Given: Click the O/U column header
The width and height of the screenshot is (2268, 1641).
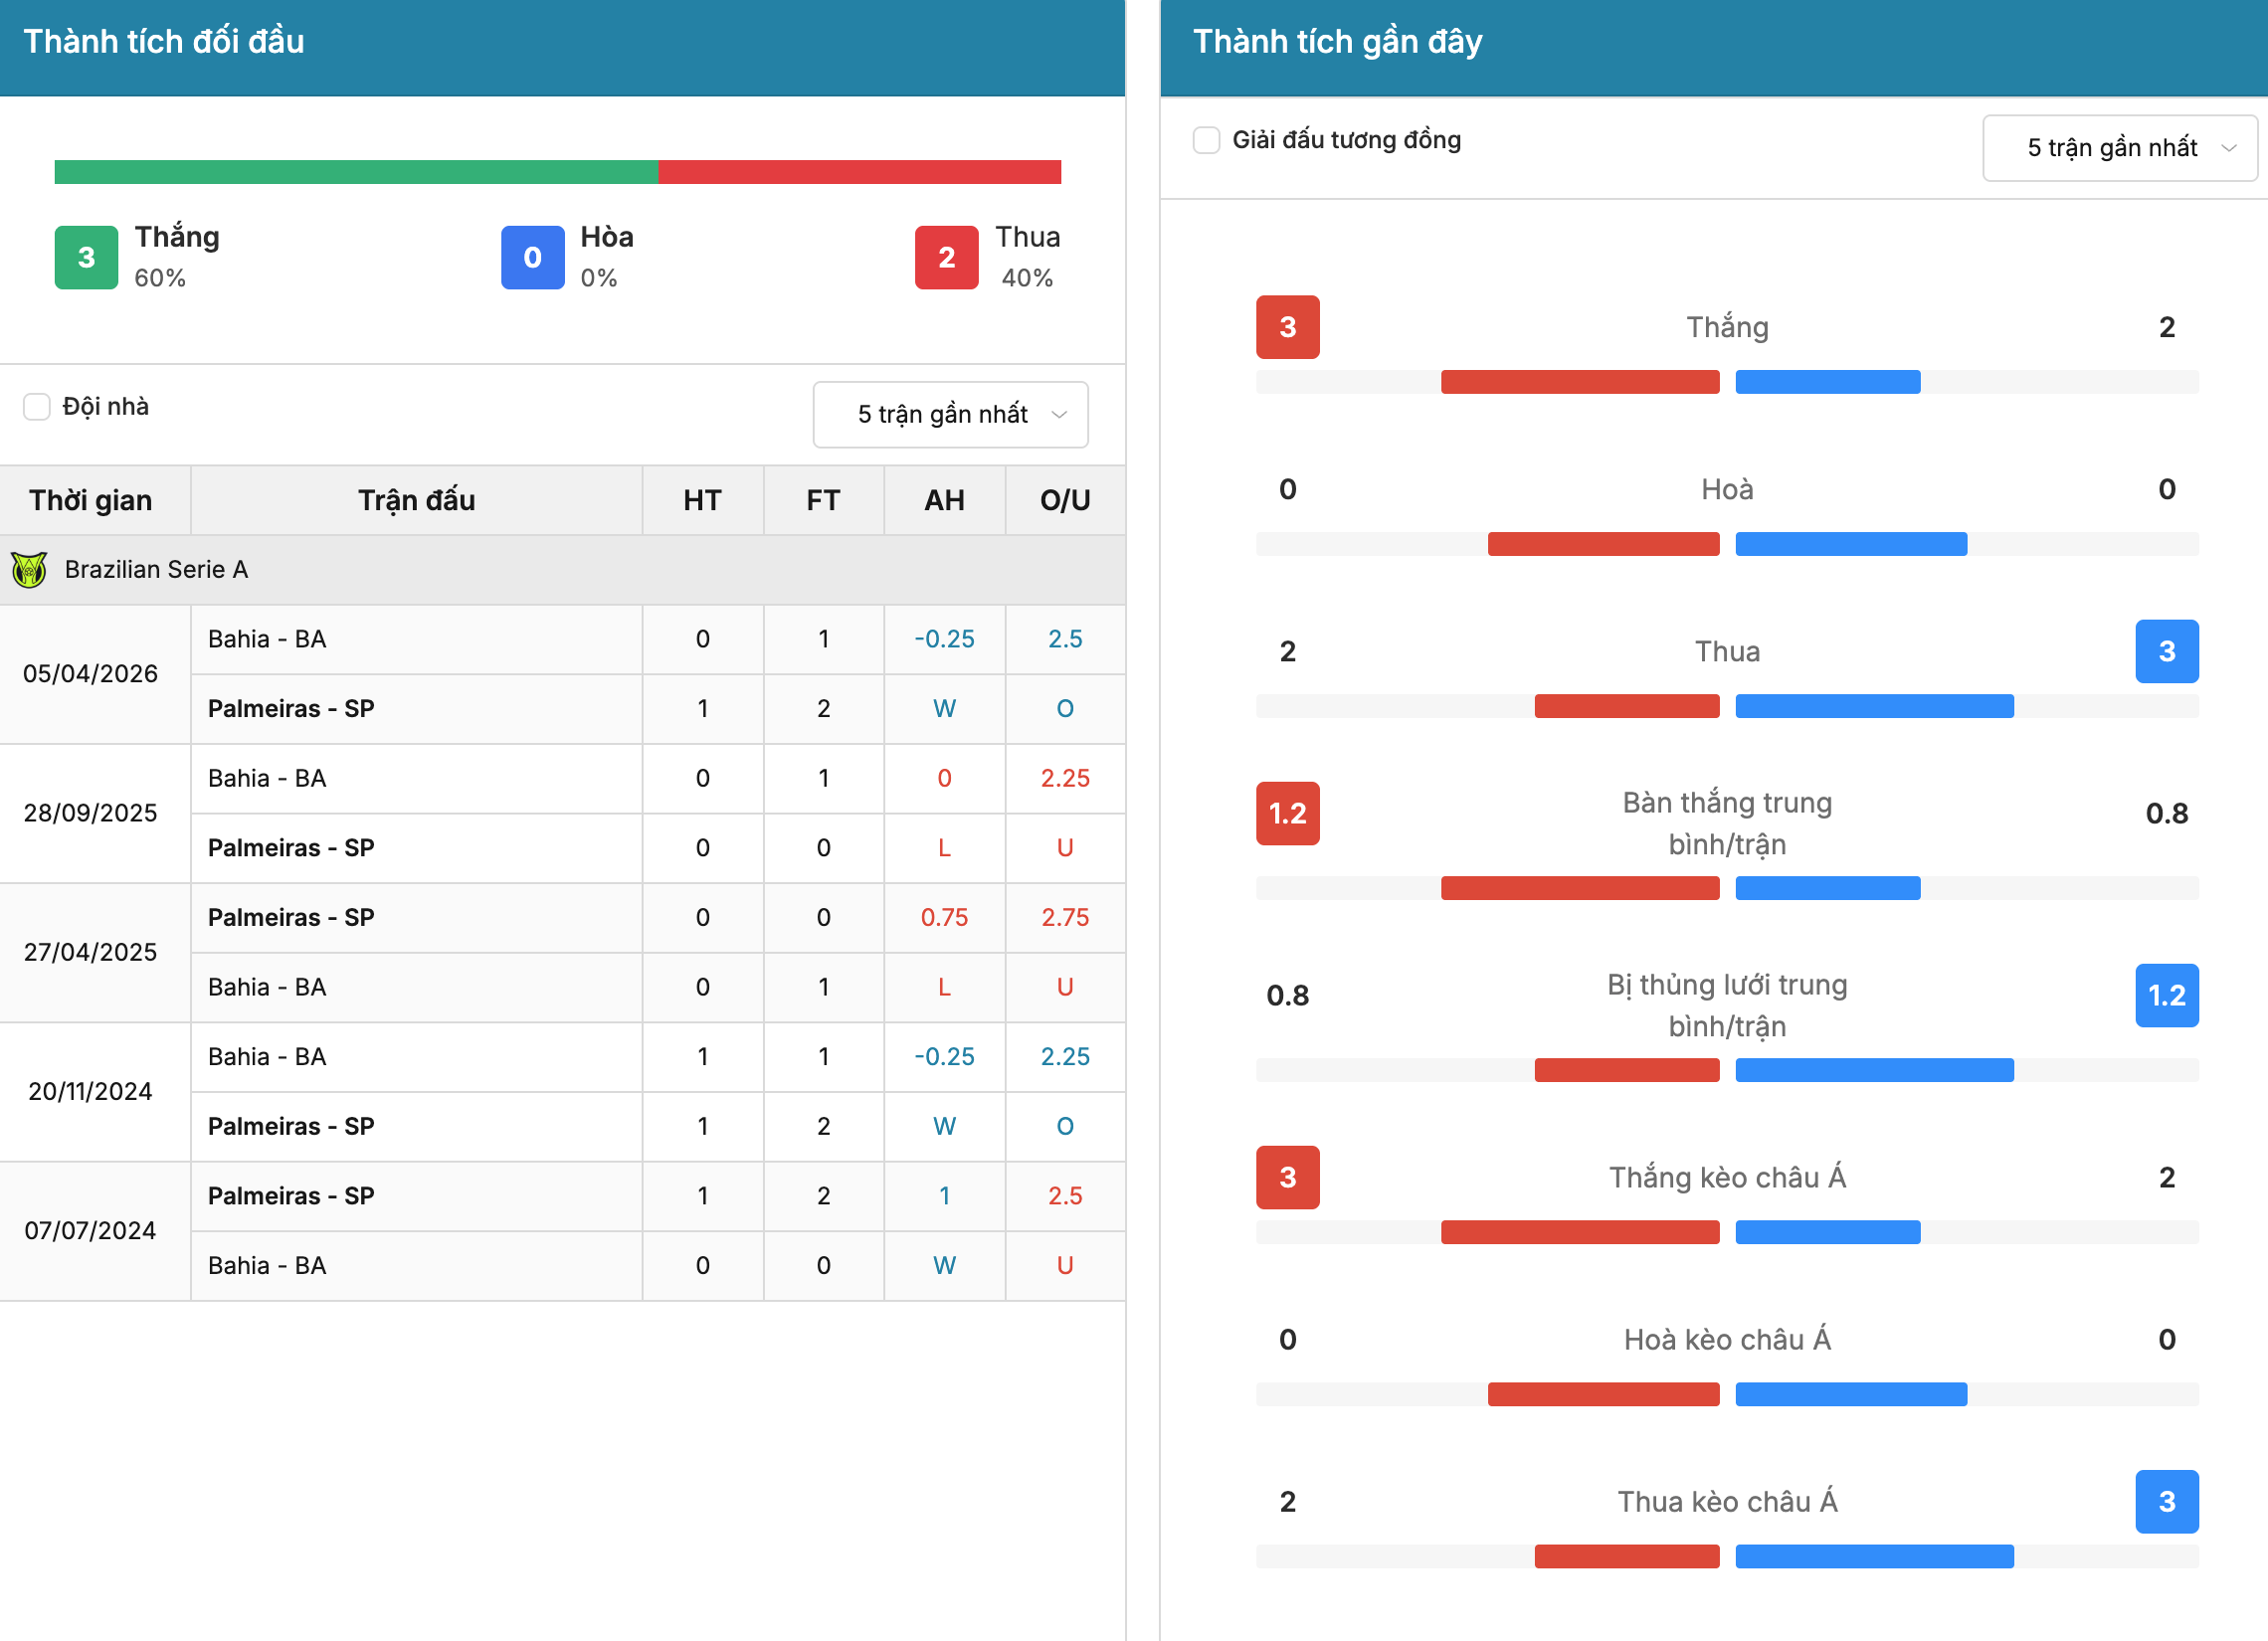Looking at the screenshot, I should click(1065, 500).
